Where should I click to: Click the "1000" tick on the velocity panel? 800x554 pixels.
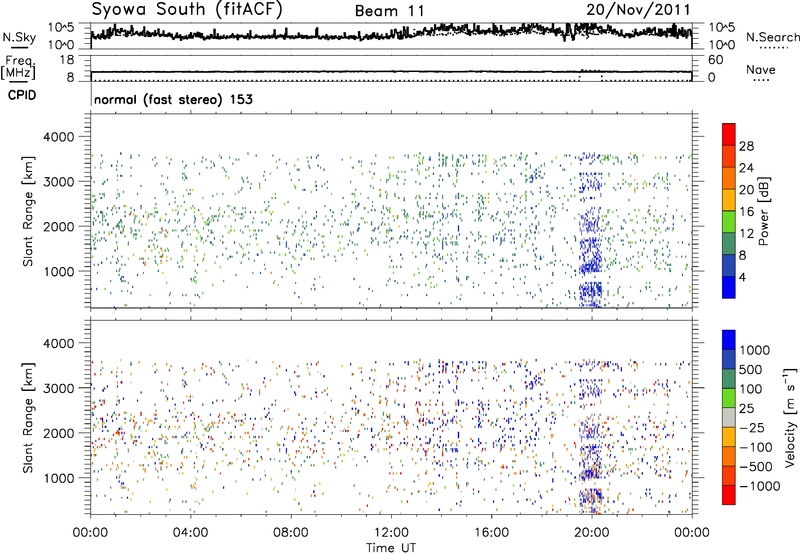[58, 478]
